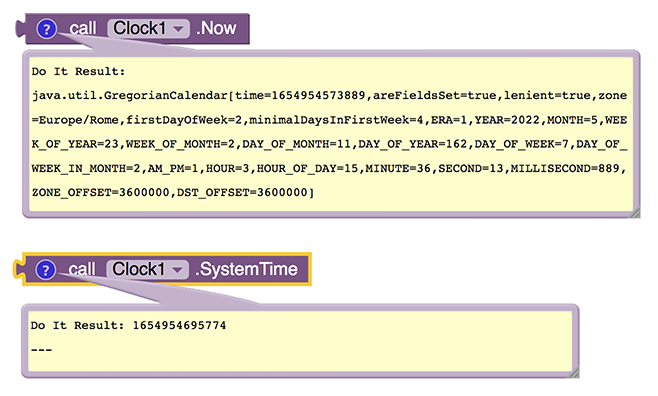Click the blue question mark icon on Clock1.Now block
The image size is (658, 396).
(x=47, y=29)
